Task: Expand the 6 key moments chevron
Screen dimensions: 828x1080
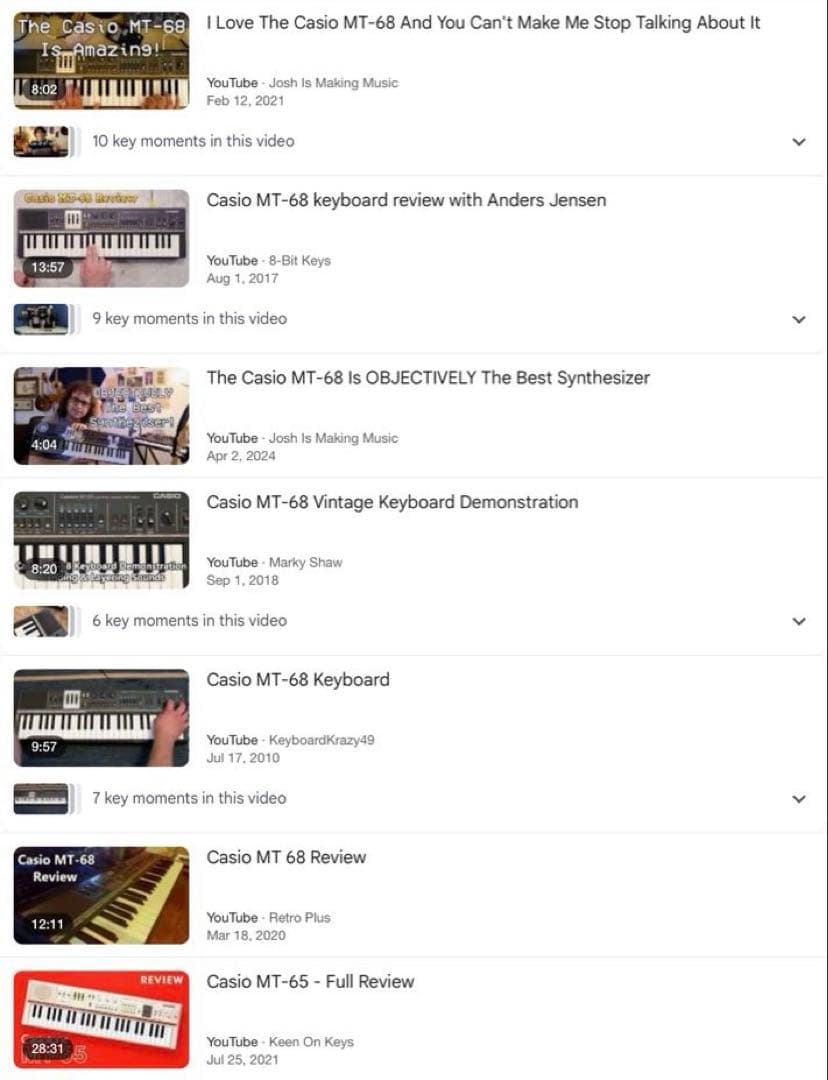Action: pyautogui.click(x=798, y=621)
